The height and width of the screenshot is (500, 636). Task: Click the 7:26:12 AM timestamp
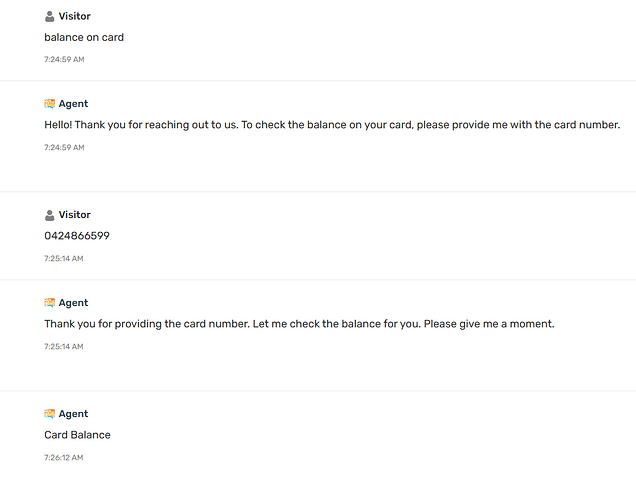[64, 458]
